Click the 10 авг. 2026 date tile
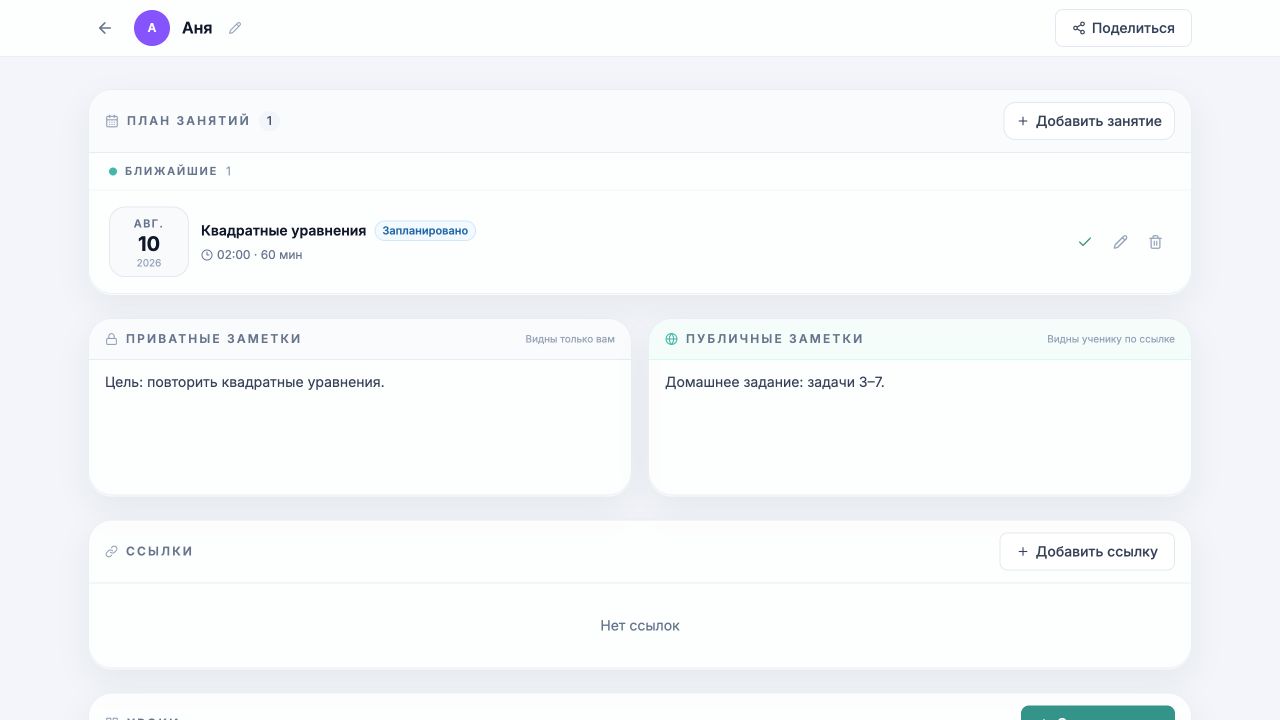1280x720 pixels. [149, 242]
